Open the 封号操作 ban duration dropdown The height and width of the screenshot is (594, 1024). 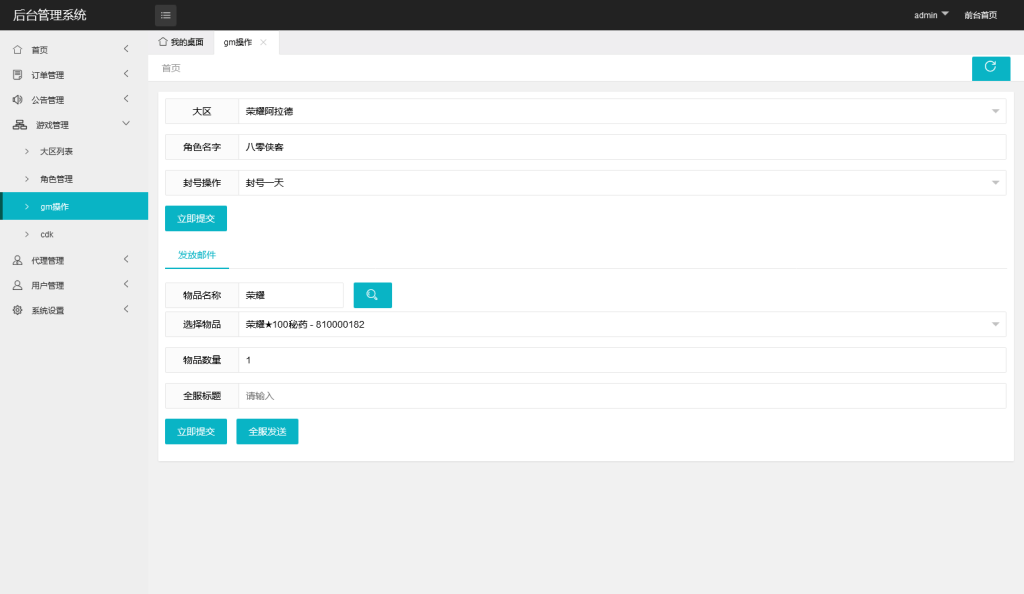point(994,182)
